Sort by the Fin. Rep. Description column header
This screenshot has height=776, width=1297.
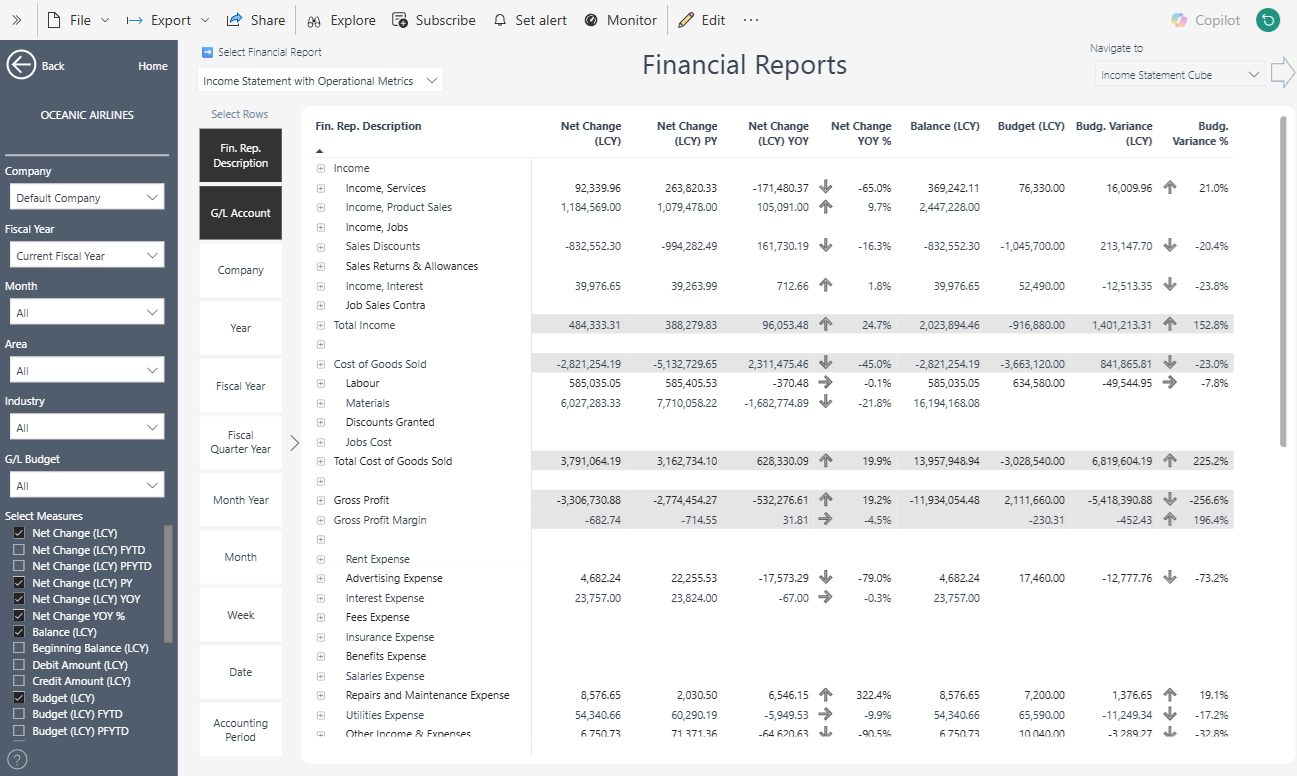coord(368,126)
